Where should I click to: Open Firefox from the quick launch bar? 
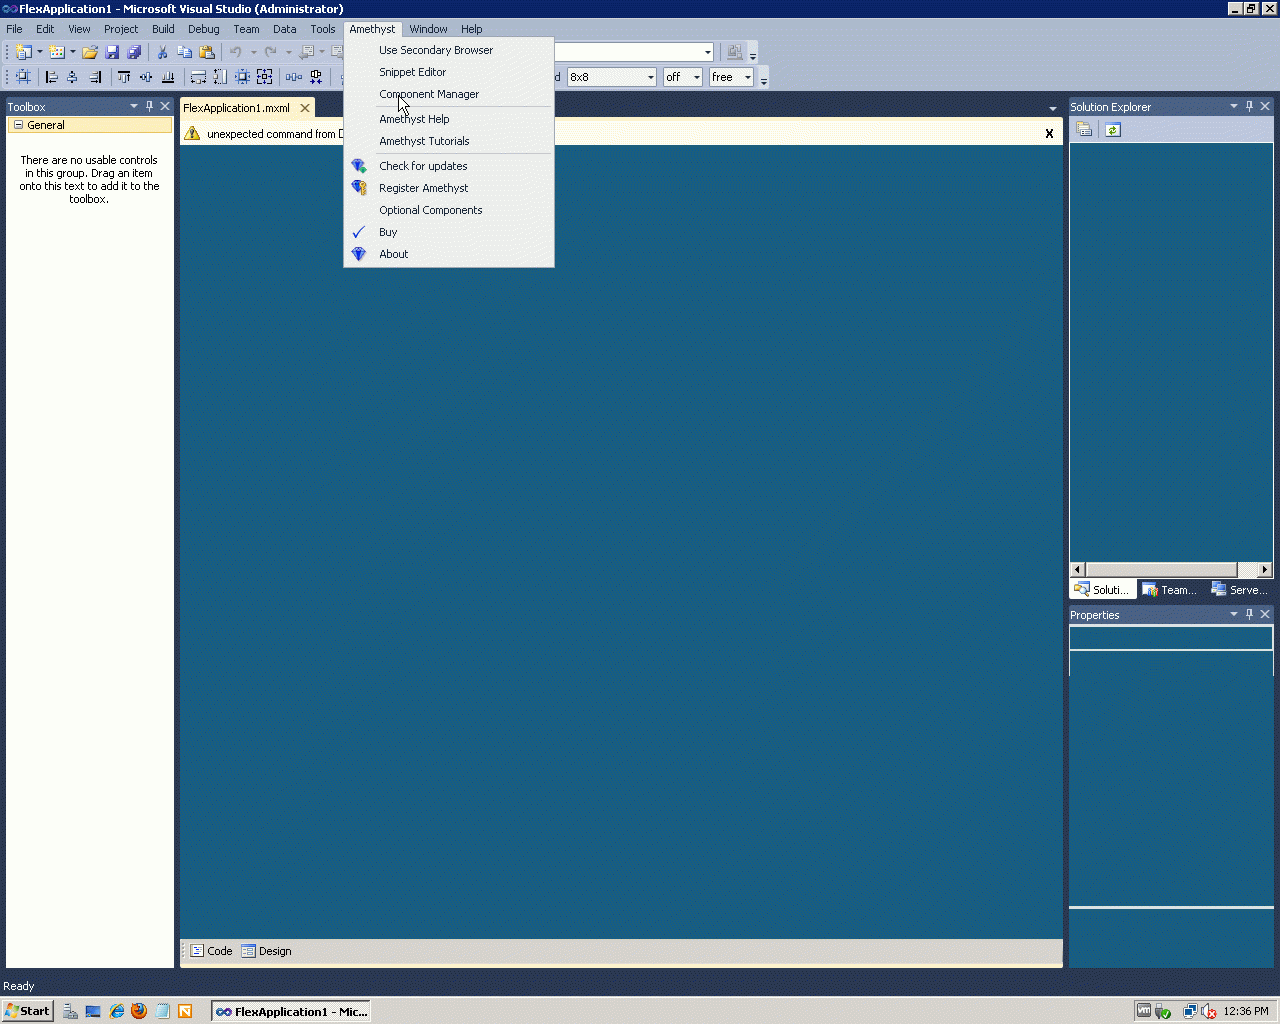point(139,1011)
